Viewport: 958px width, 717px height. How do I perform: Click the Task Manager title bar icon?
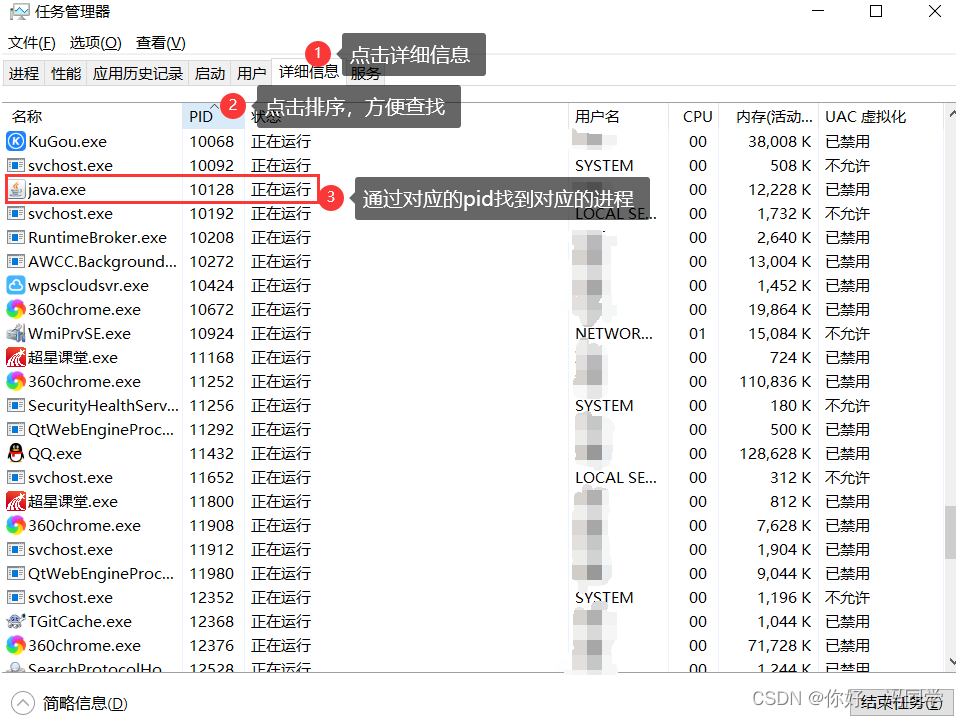click(x=20, y=12)
